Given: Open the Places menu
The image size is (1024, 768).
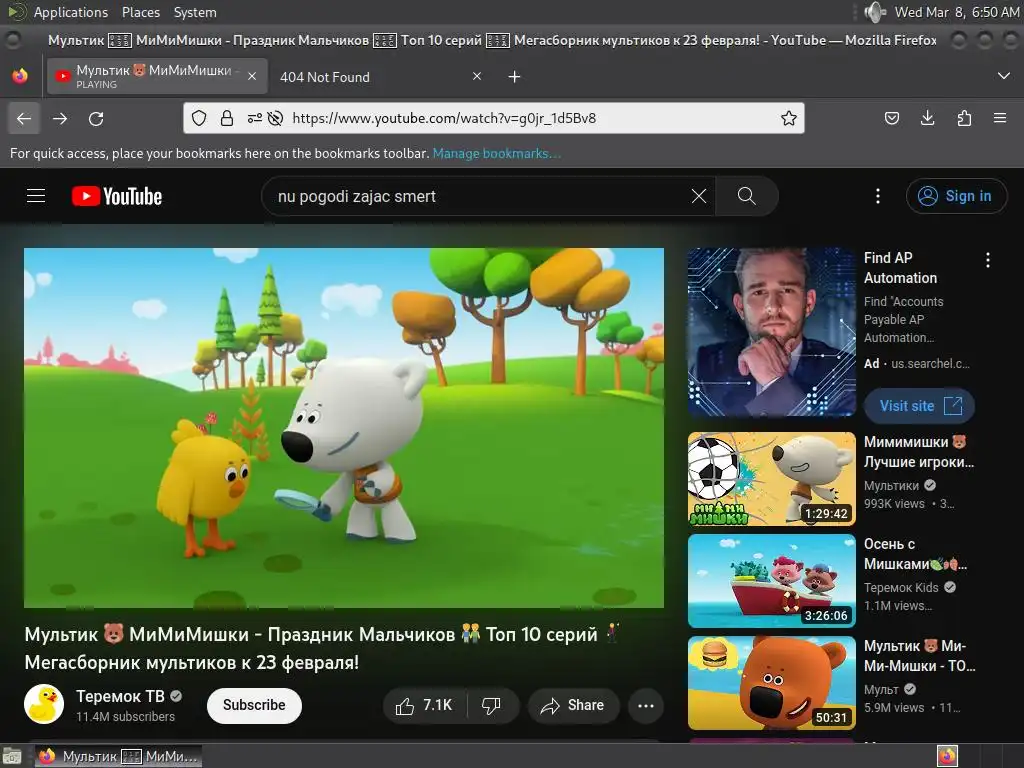Looking at the screenshot, I should (x=140, y=12).
